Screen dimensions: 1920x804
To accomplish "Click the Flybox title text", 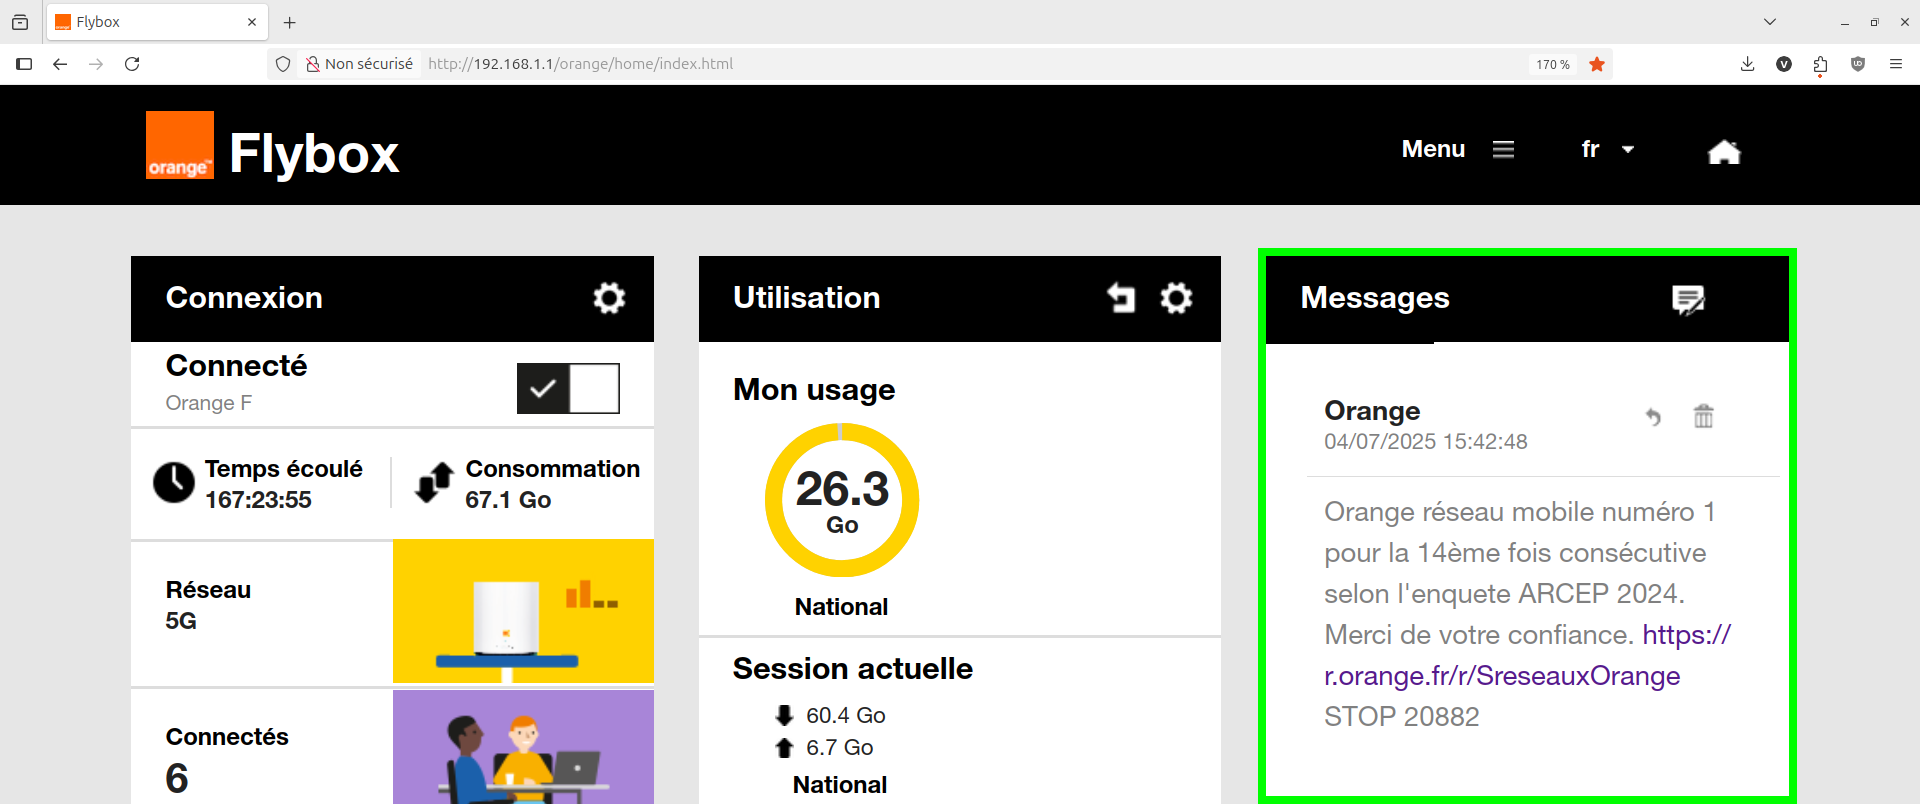I will [314, 153].
